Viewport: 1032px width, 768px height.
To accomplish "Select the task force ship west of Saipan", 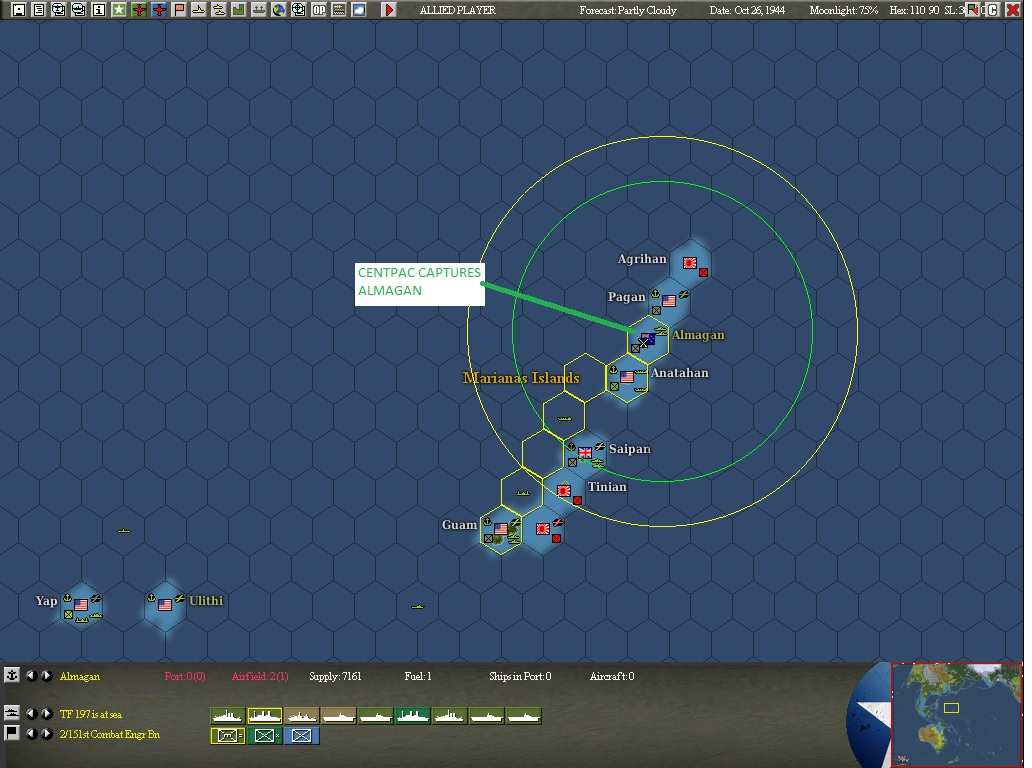I will 564,419.
